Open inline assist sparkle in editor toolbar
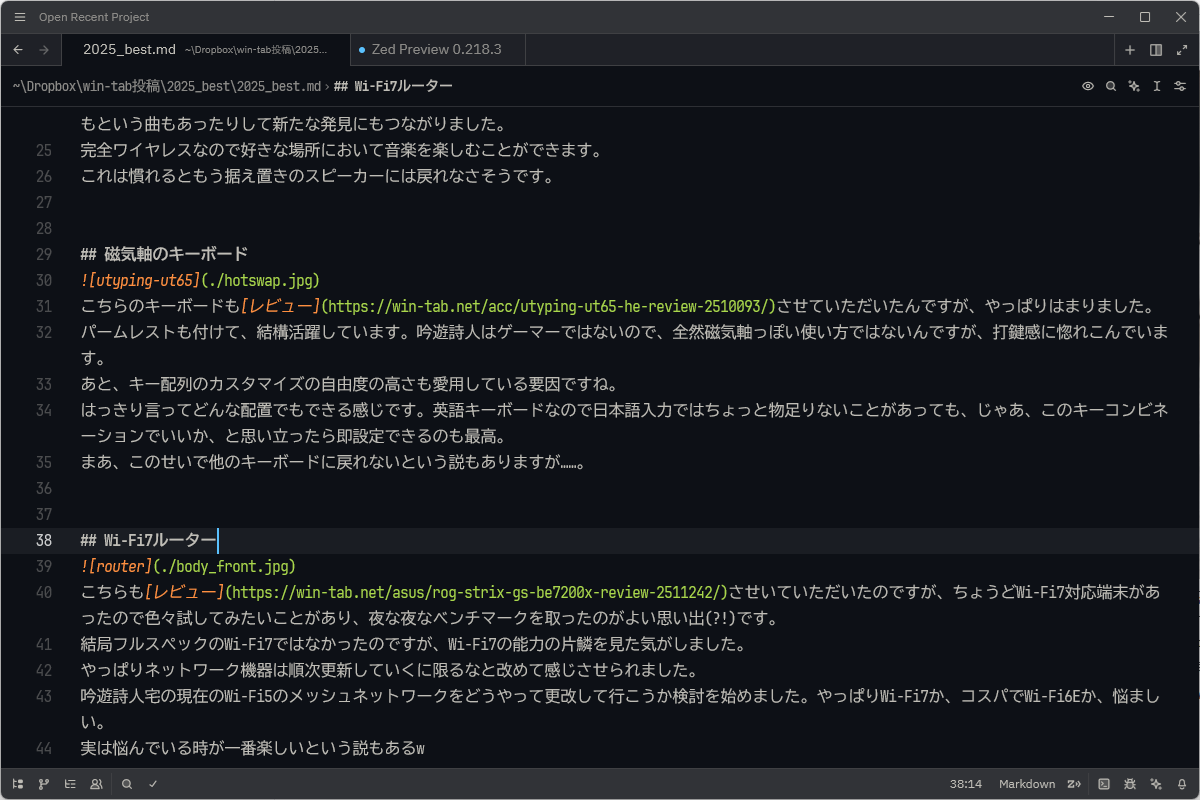The image size is (1200, 800). (1134, 86)
